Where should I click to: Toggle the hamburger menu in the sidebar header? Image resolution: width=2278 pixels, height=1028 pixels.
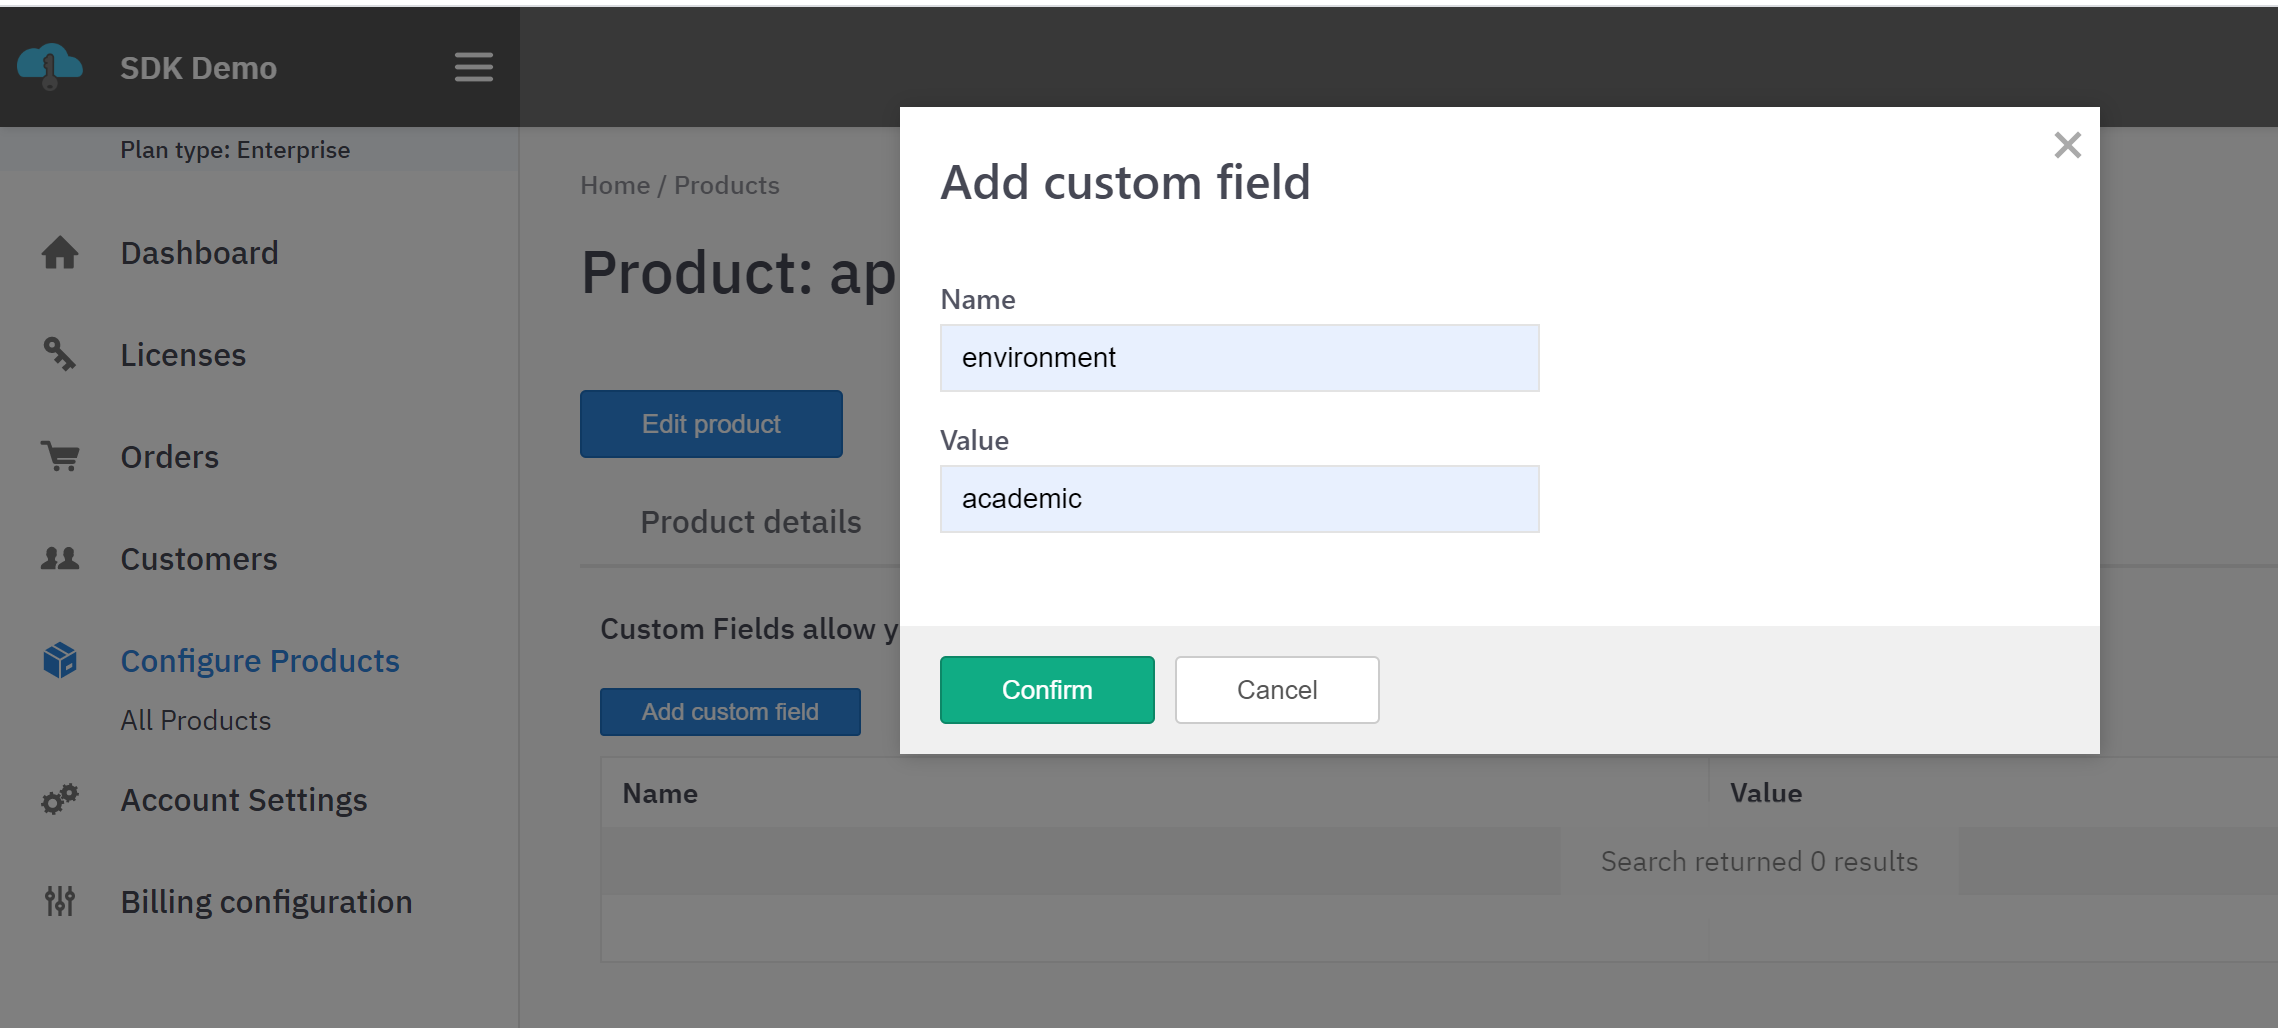473,67
